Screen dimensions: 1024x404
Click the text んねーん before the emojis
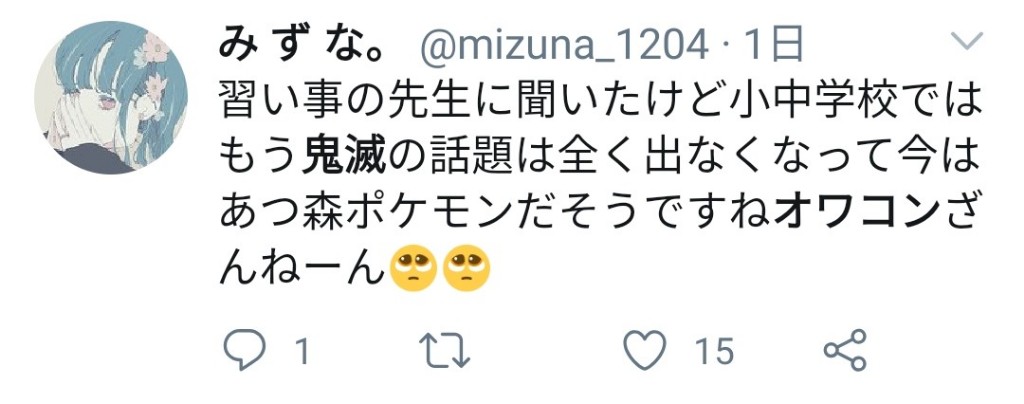coord(302,271)
